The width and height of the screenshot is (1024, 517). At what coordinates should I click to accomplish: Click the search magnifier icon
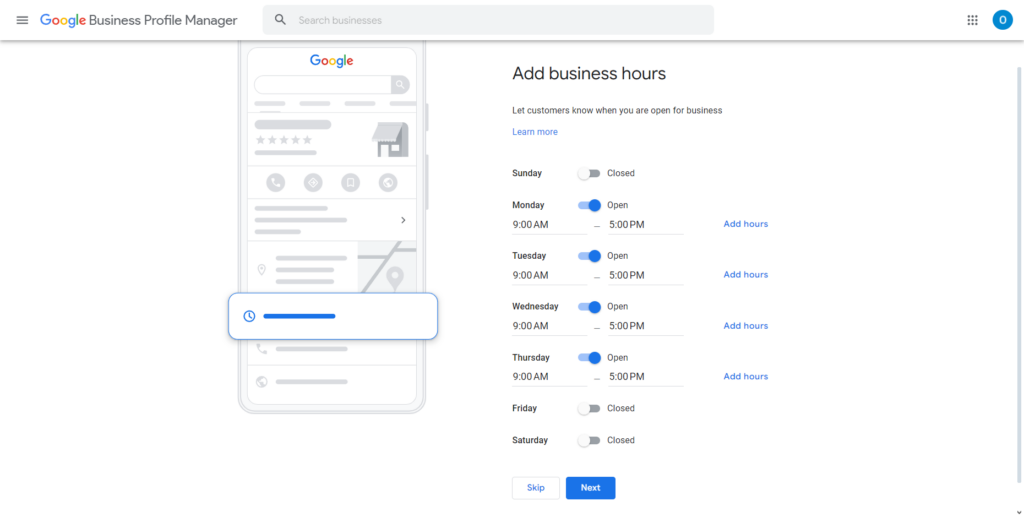[x=280, y=20]
